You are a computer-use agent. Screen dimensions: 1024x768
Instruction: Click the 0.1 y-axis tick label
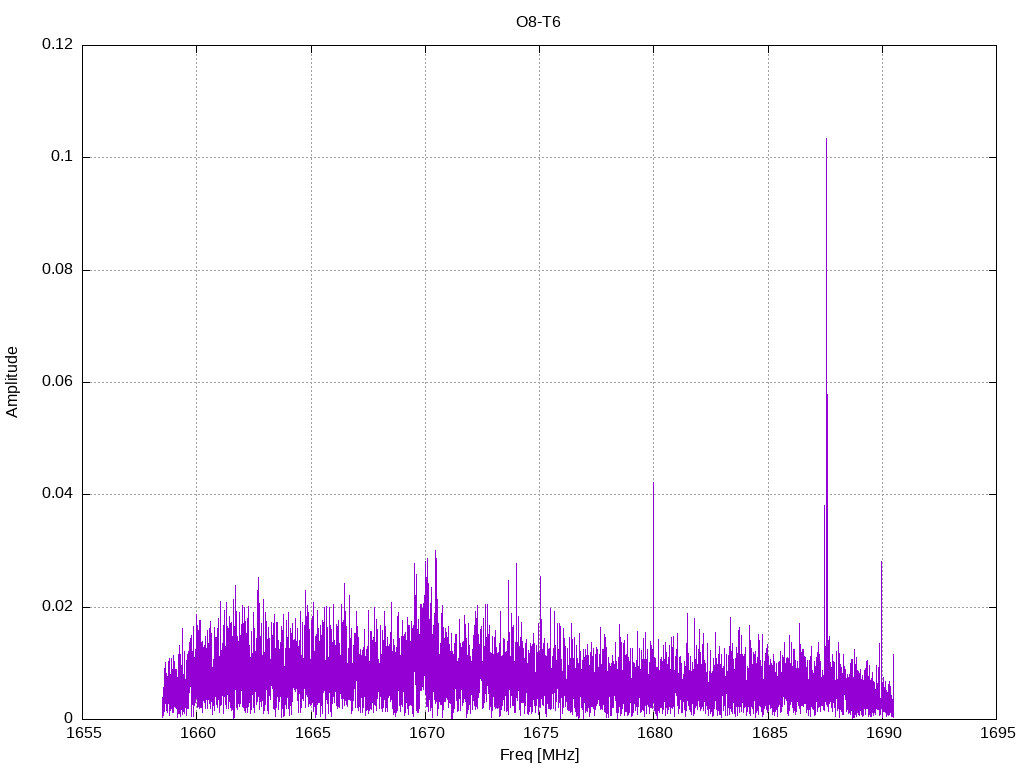(x=62, y=157)
